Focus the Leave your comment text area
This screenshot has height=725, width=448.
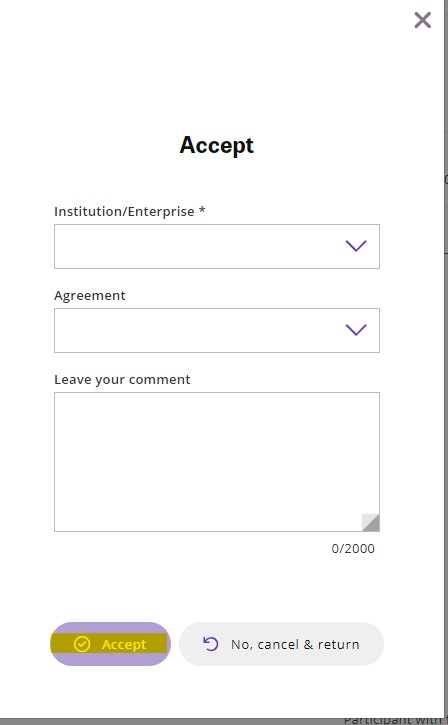(x=217, y=462)
